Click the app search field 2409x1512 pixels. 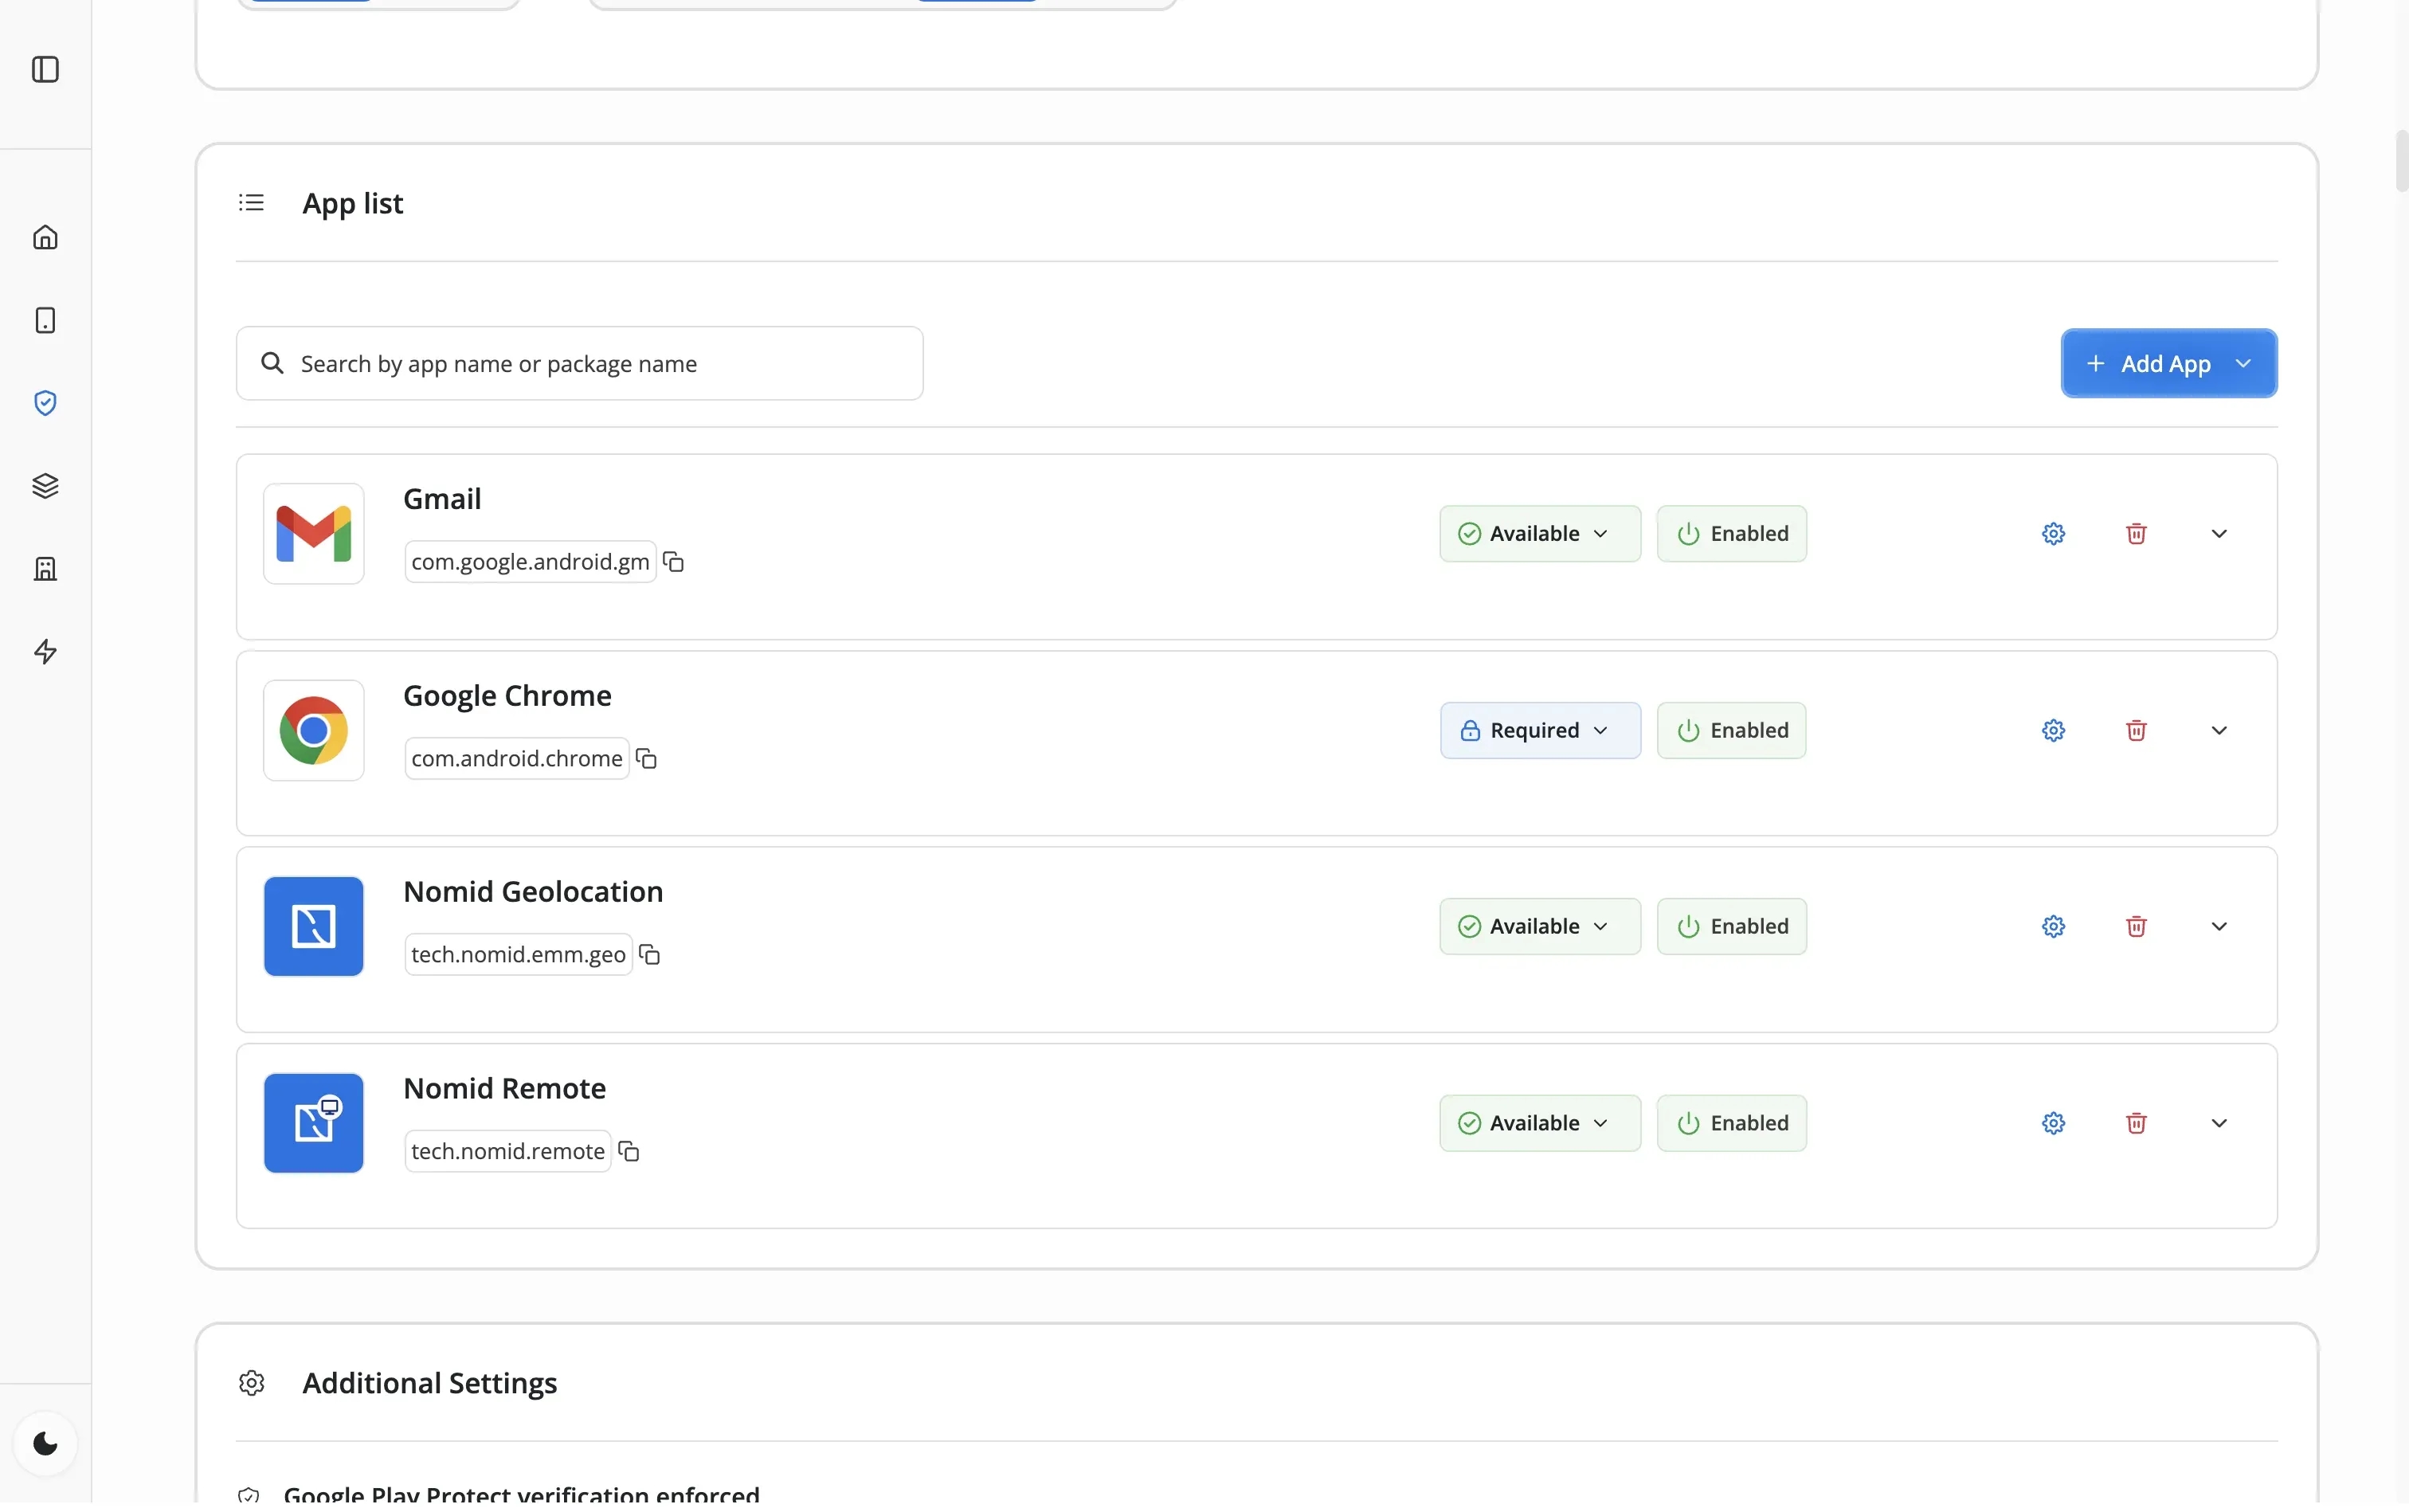coord(579,363)
